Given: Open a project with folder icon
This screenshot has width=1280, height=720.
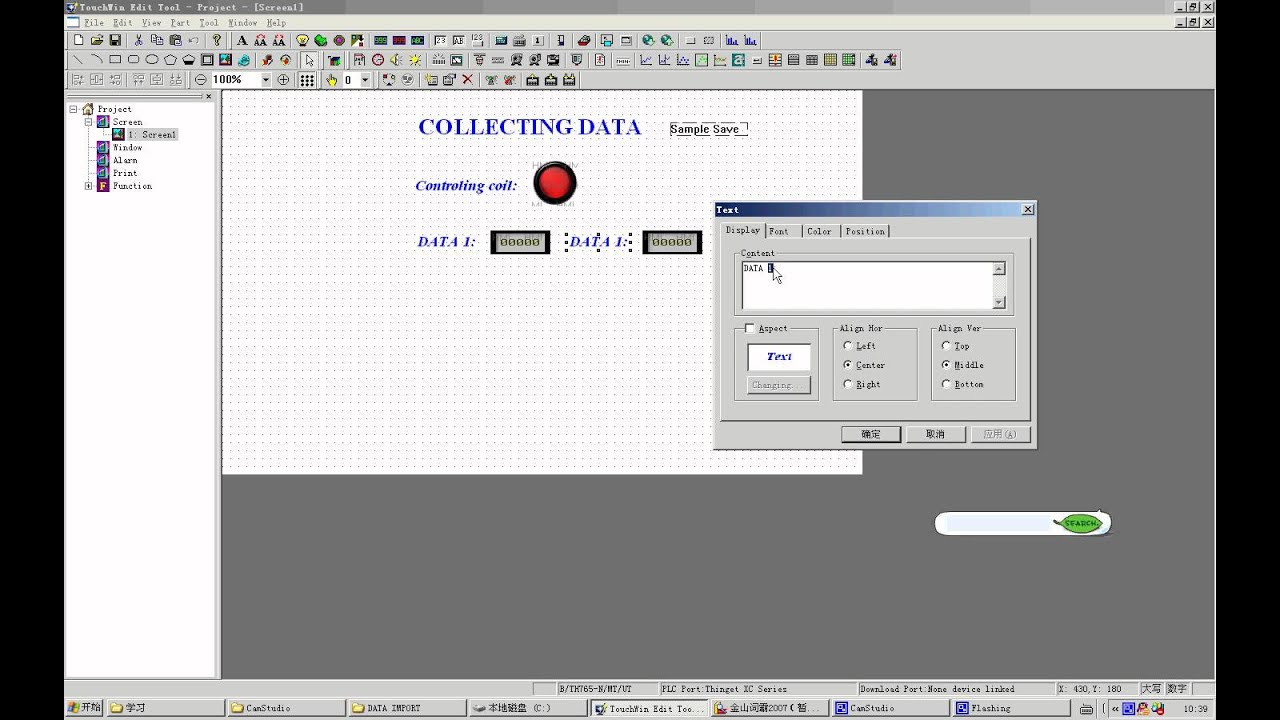Looking at the screenshot, I should click(x=97, y=40).
